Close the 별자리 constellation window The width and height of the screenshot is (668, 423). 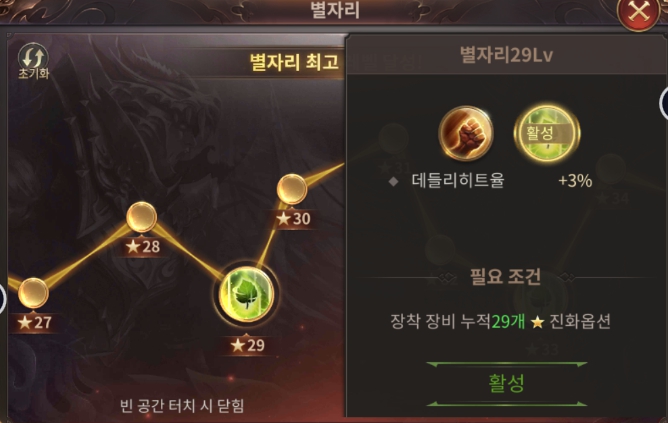pos(638,12)
